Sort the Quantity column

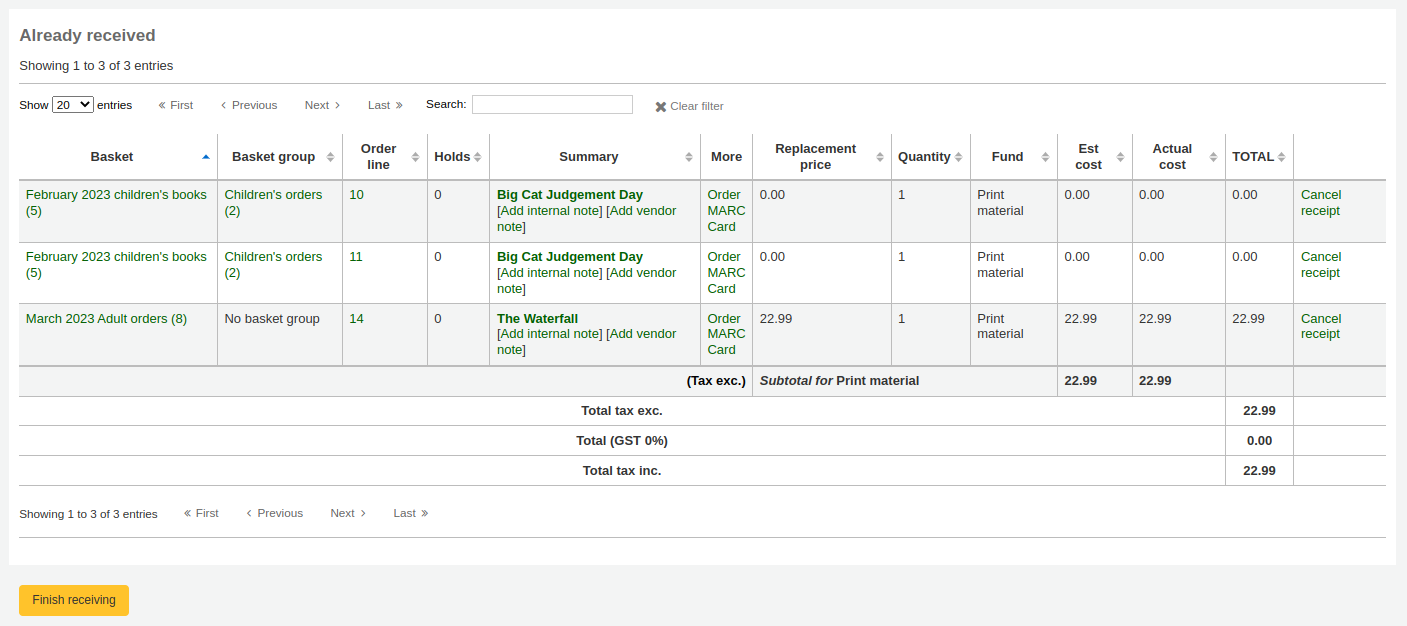pyautogui.click(x=958, y=156)
